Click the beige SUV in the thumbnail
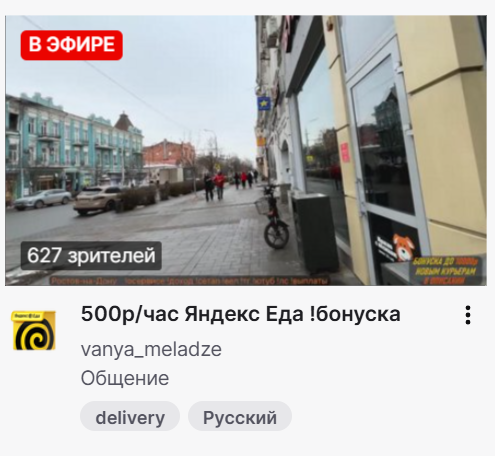Image resolution: width=495 pixels, height=456 pixels. click(x=97, y=200)
